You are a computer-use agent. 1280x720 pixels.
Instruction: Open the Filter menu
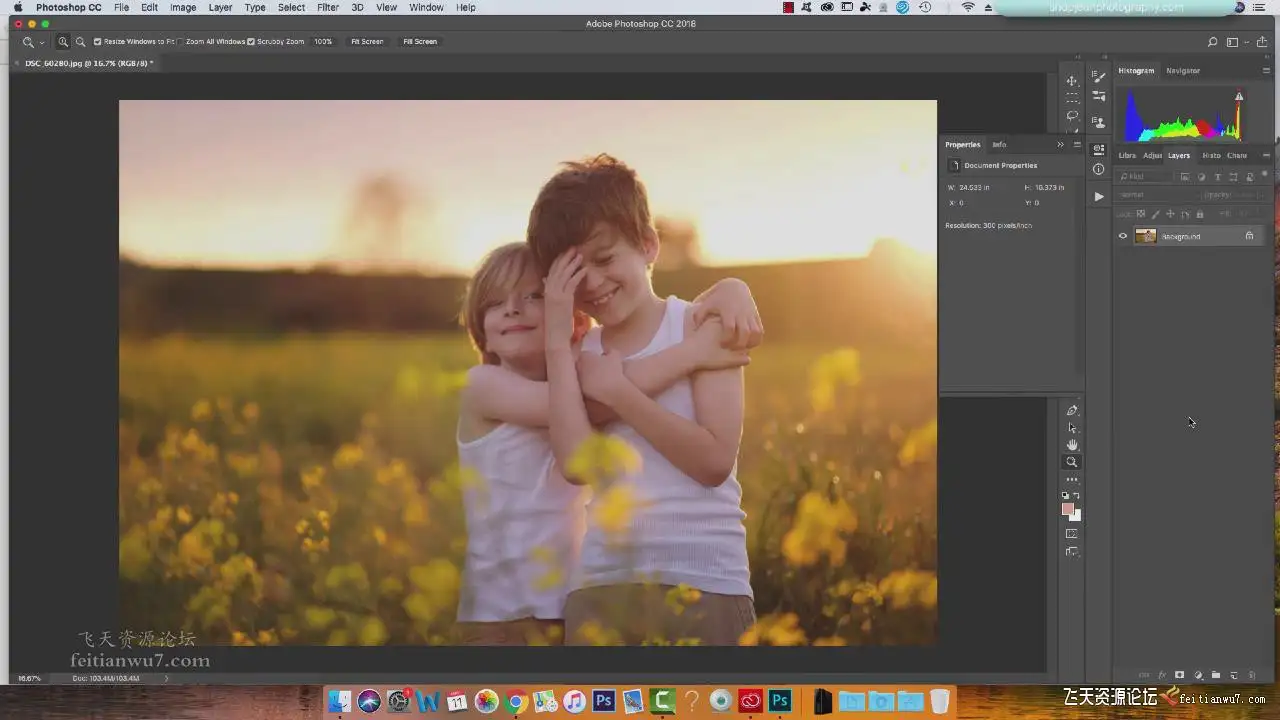pos(328,7)
